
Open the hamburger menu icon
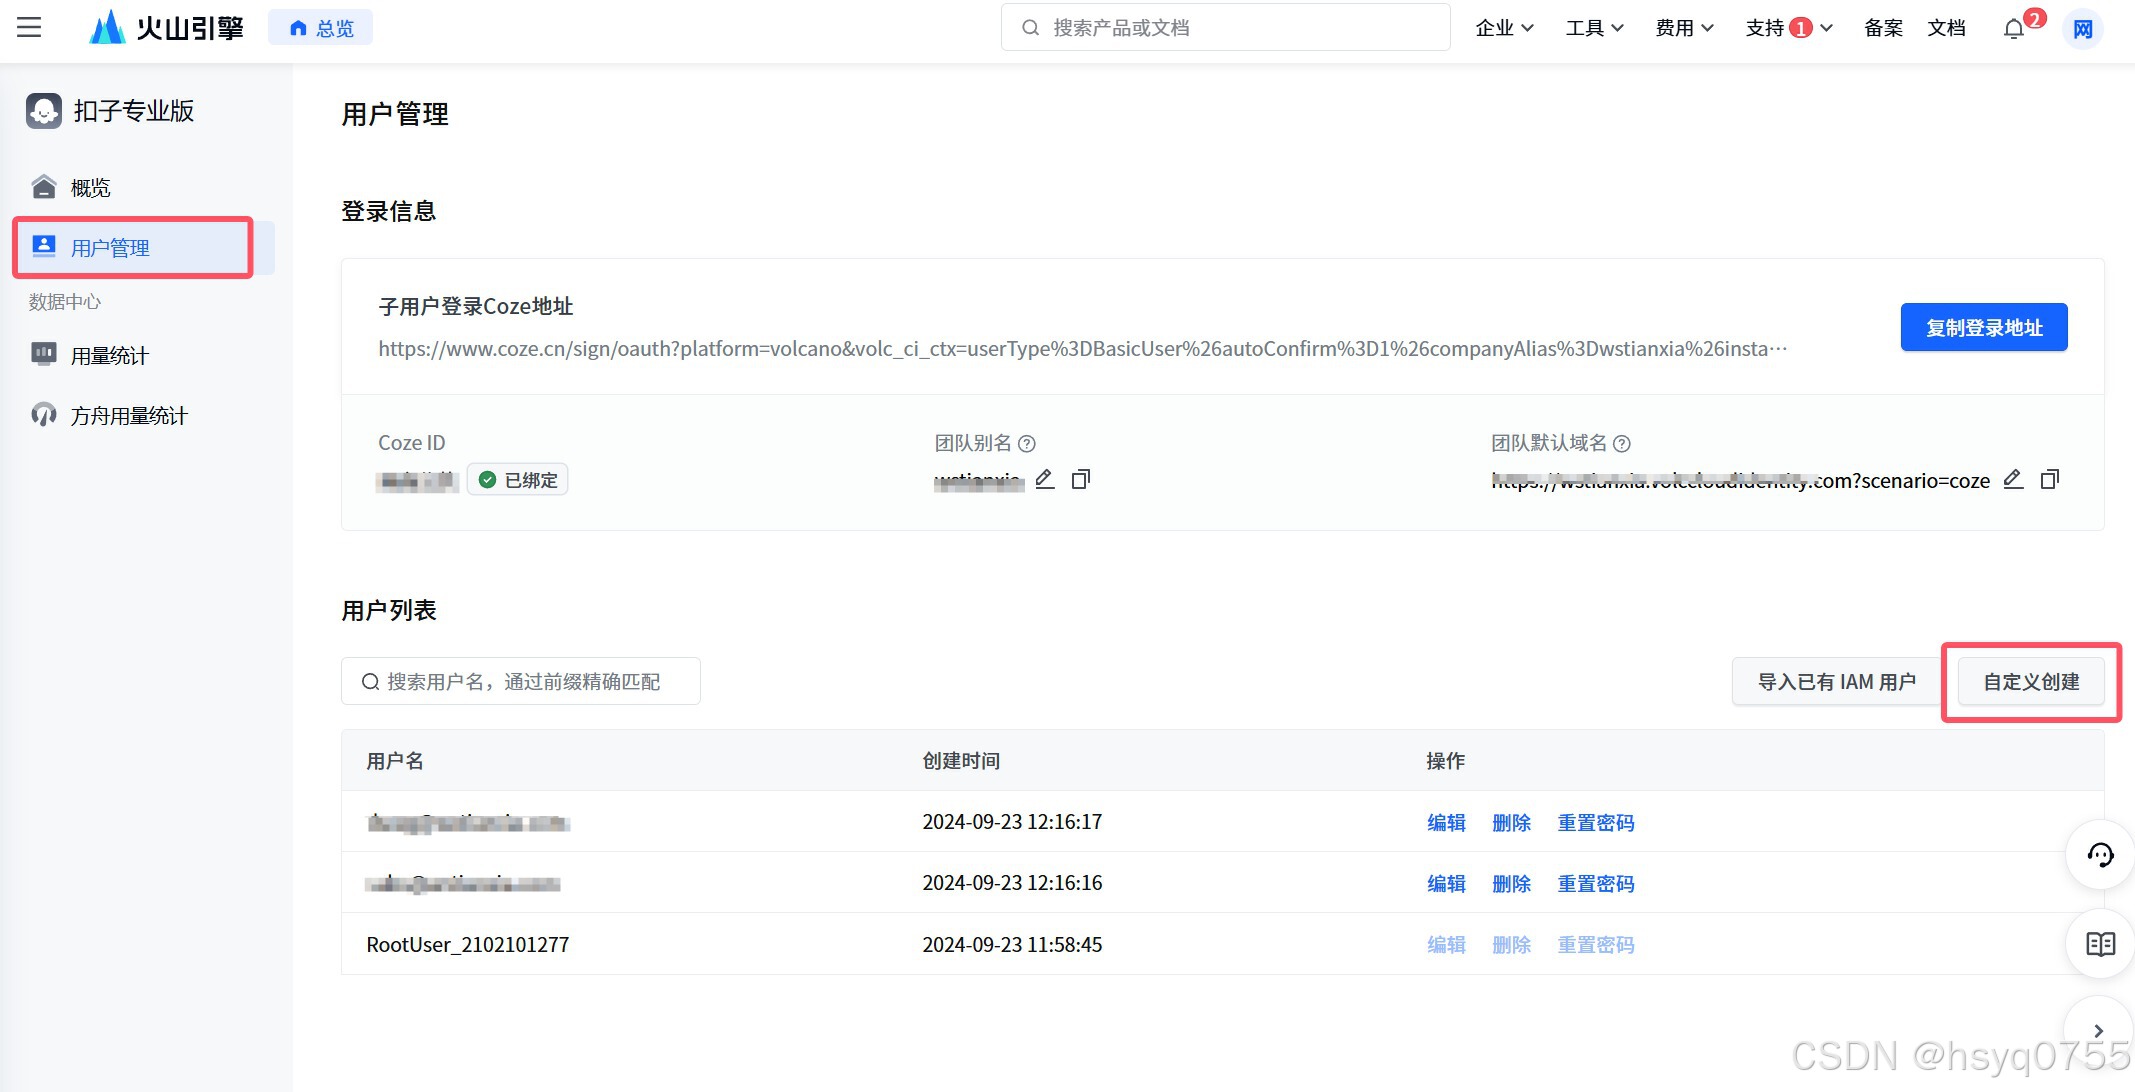click(x=29, y=28)
